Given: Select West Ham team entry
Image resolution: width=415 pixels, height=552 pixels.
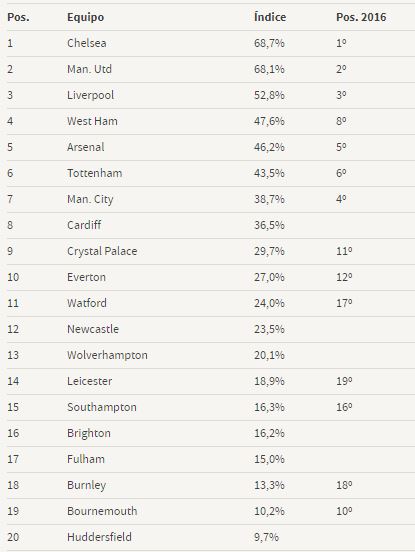Looking at the screenshot, I should pos(92,121).
